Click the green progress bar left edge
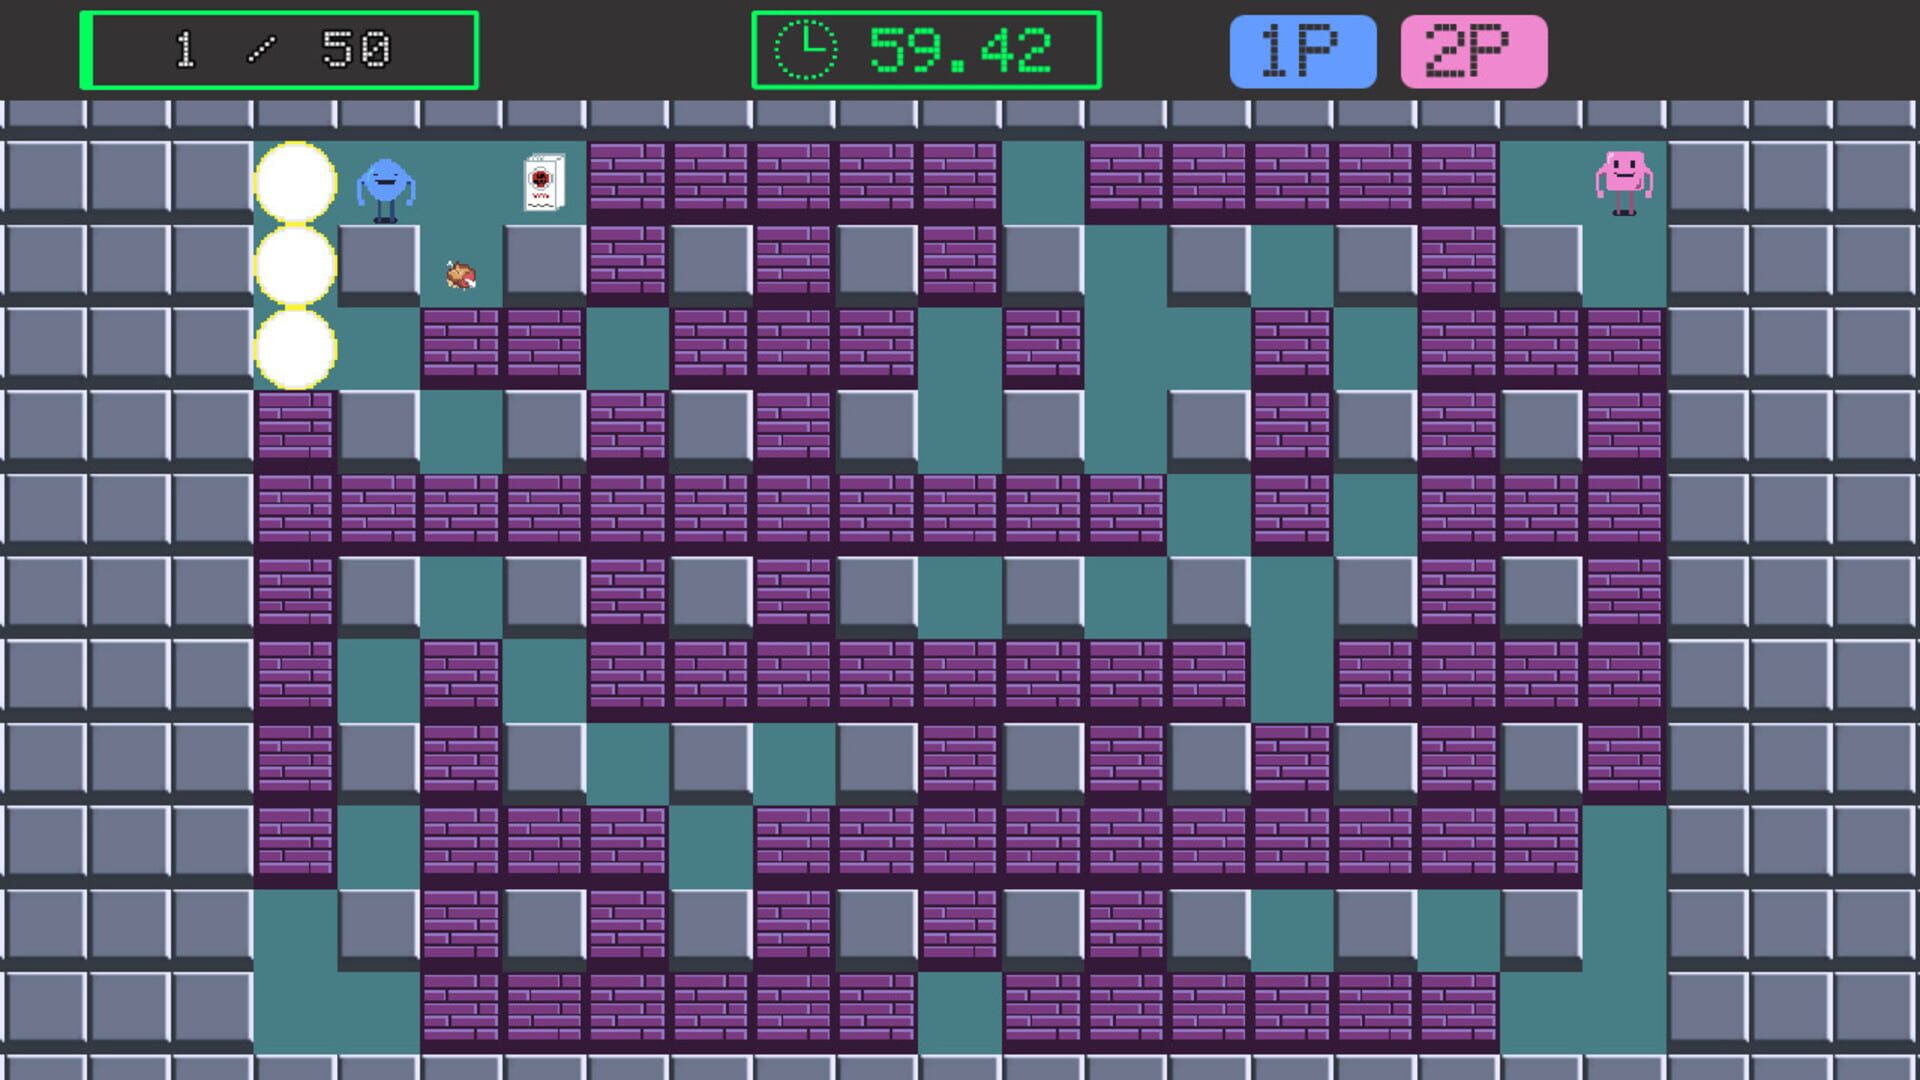1920x1080 pixels. pyautogui.click(x=87, y=50)
